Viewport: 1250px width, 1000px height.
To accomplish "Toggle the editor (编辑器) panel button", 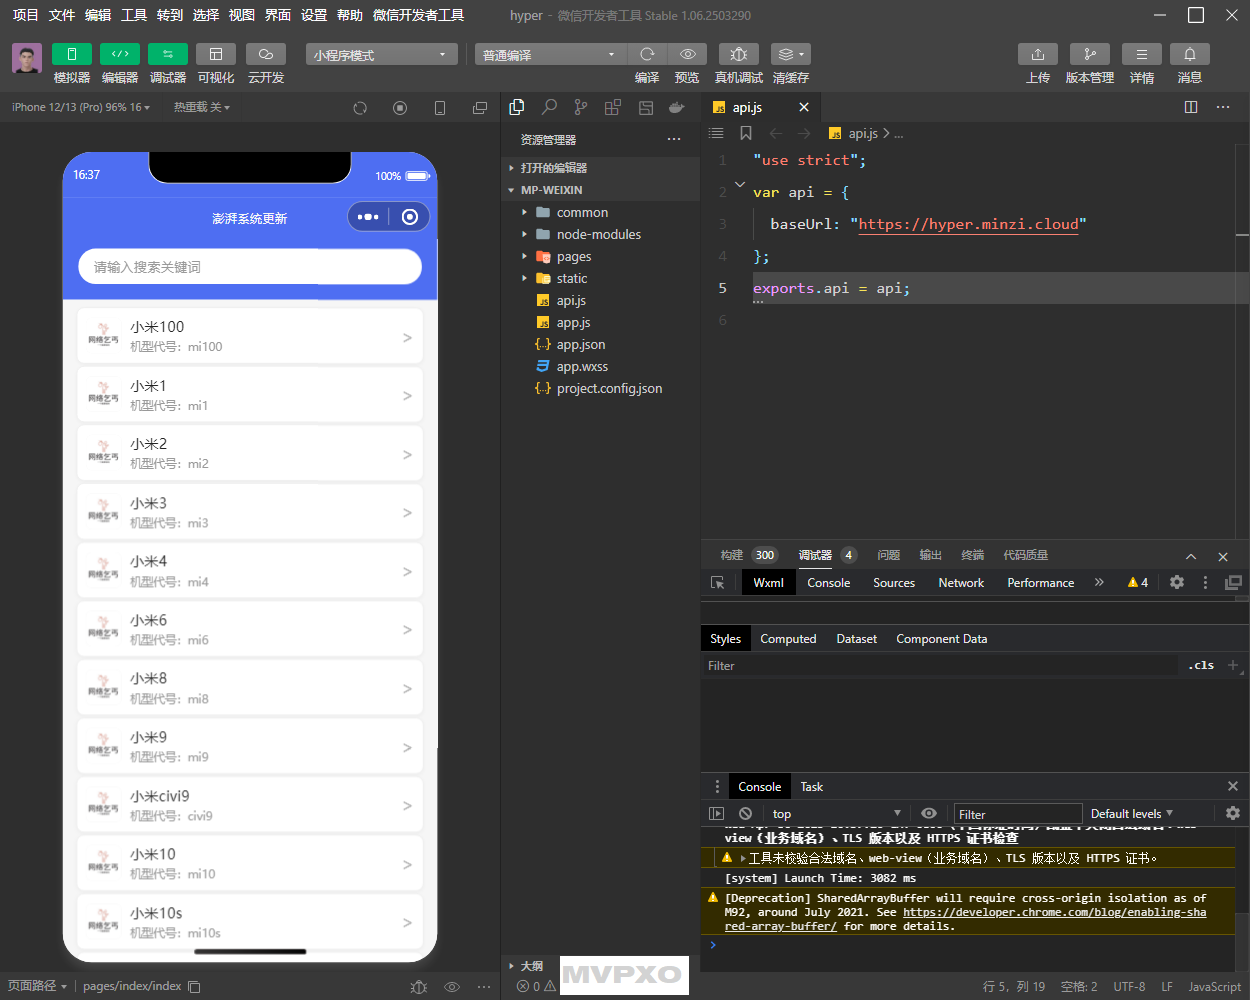I will (120, 54).
